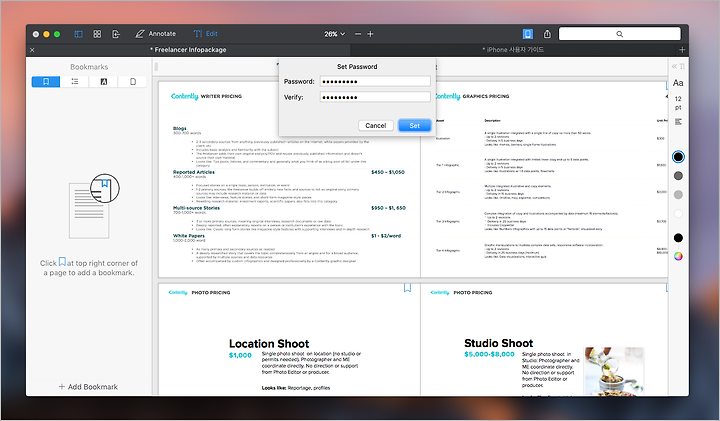
Task: Select the Freelancer Infopackage tab
Action: click(x=188, y=50)
